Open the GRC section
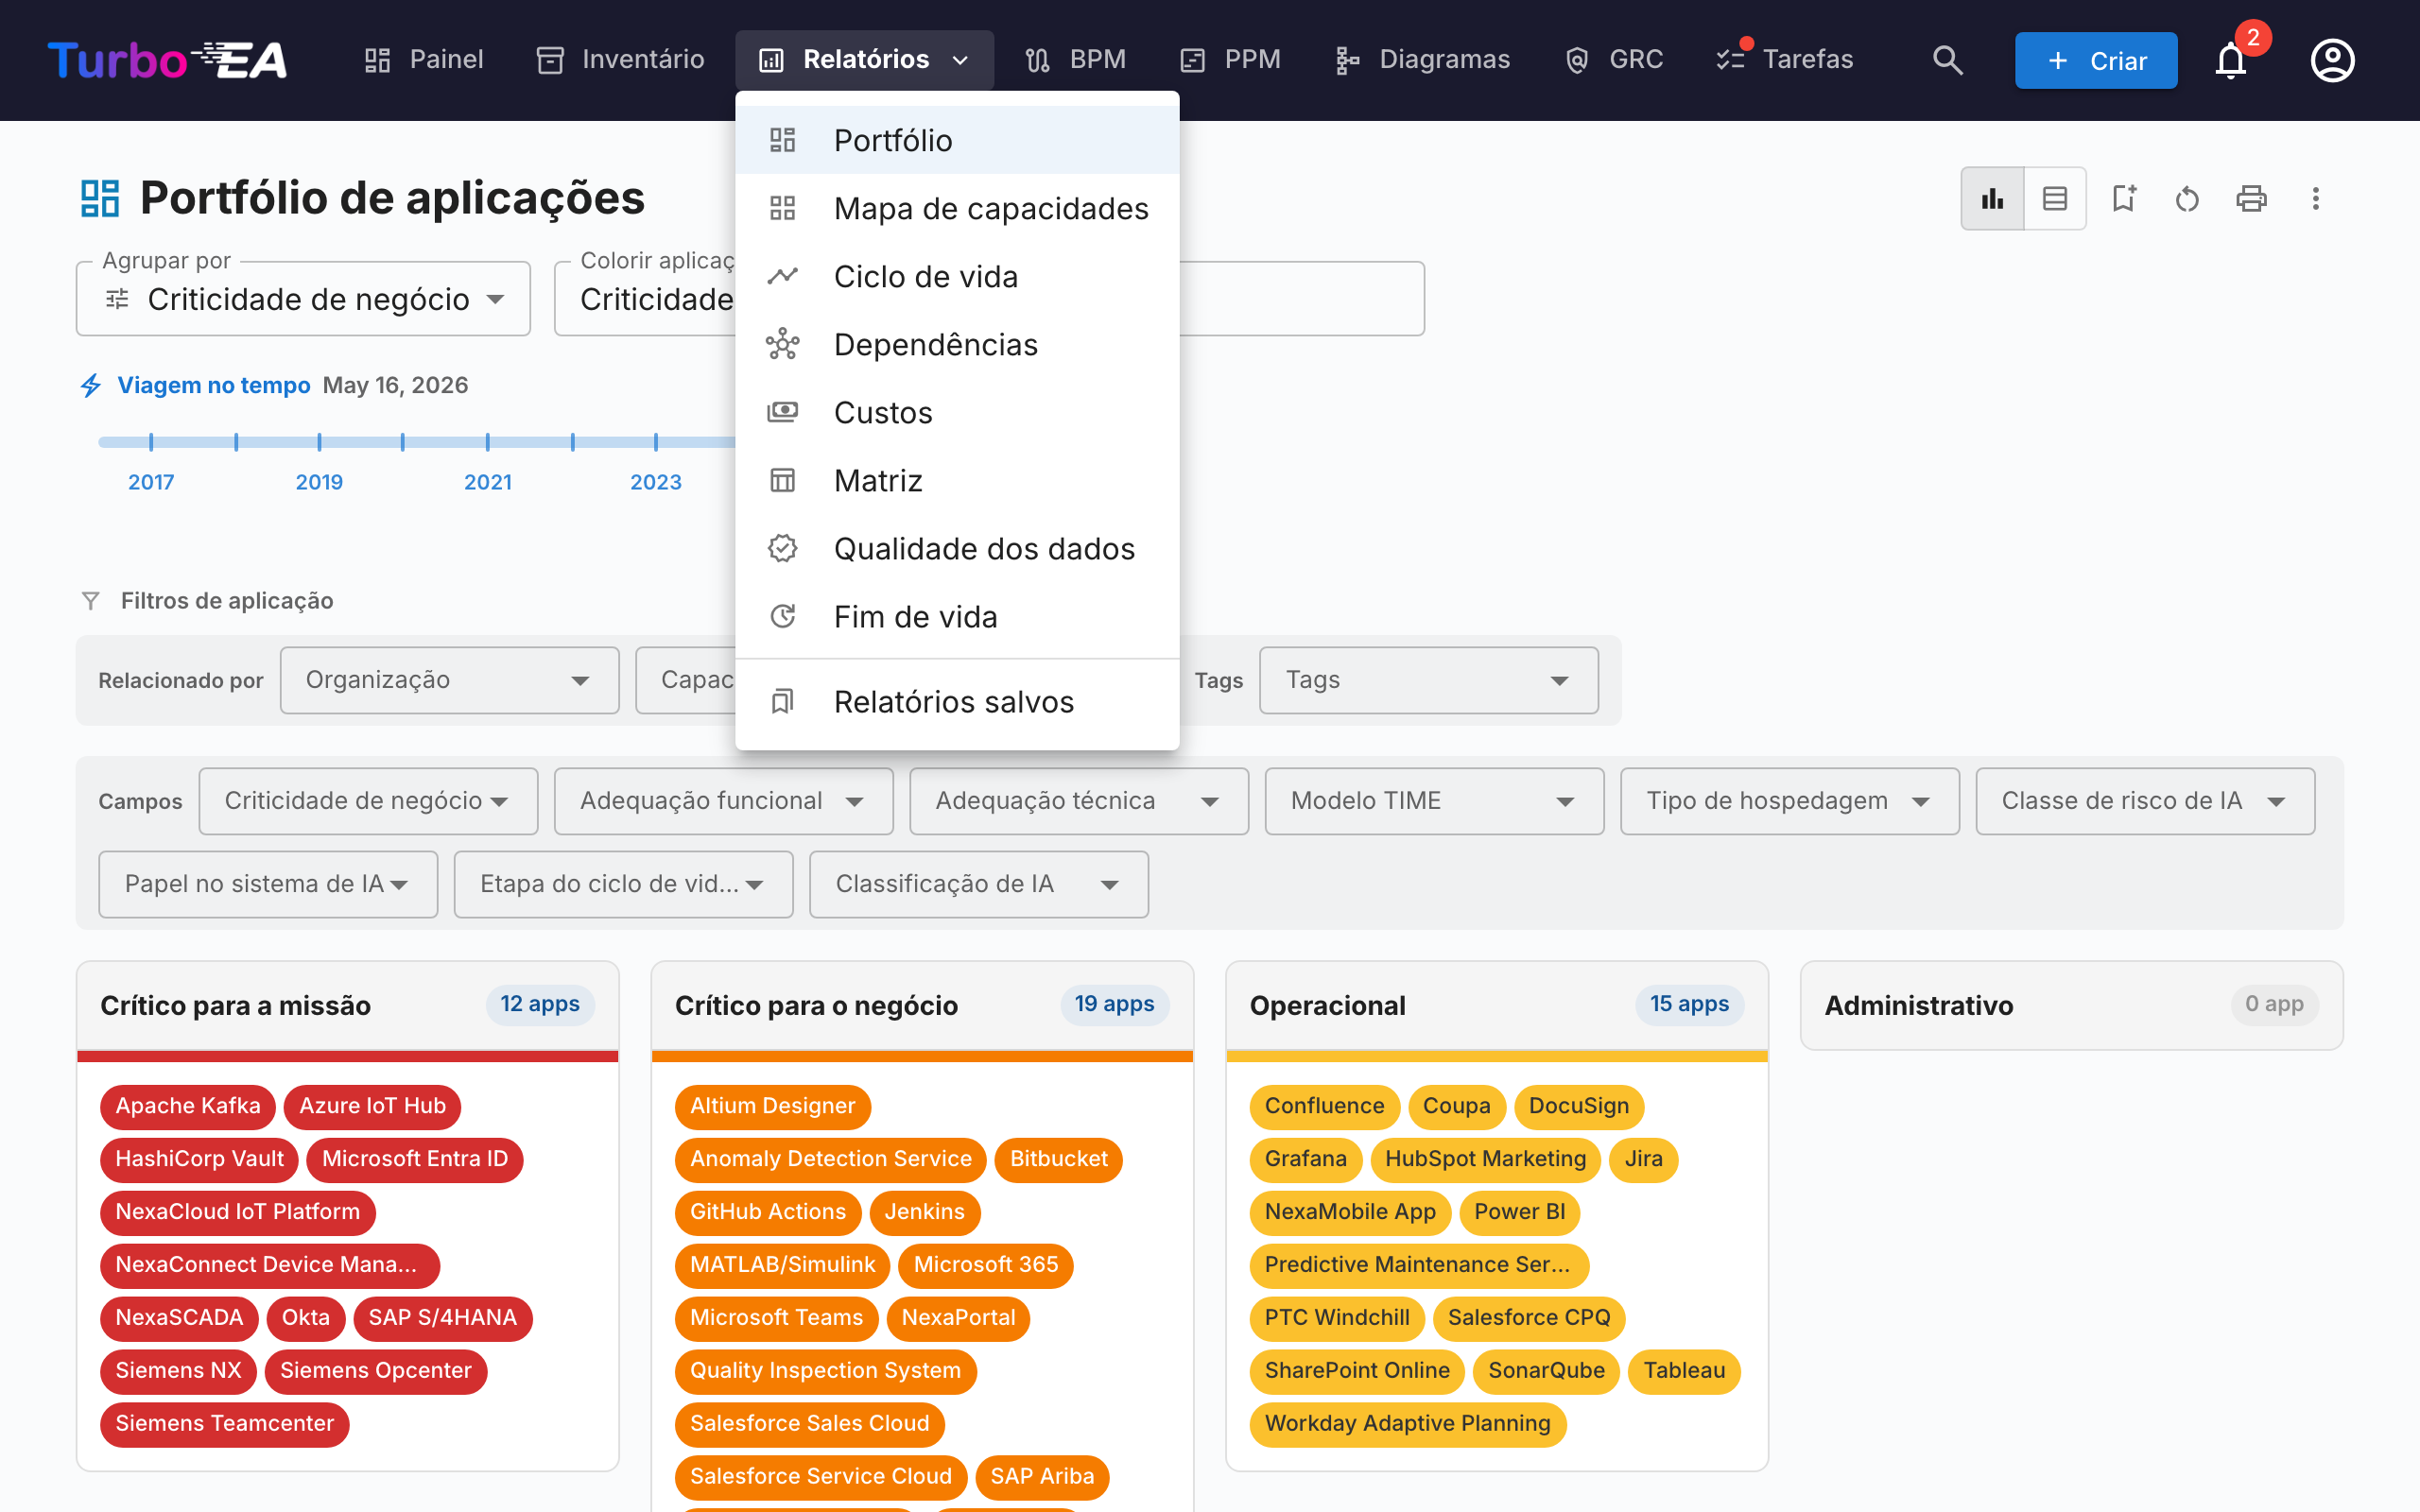2420x1512 pixels. click(1614, 60)
